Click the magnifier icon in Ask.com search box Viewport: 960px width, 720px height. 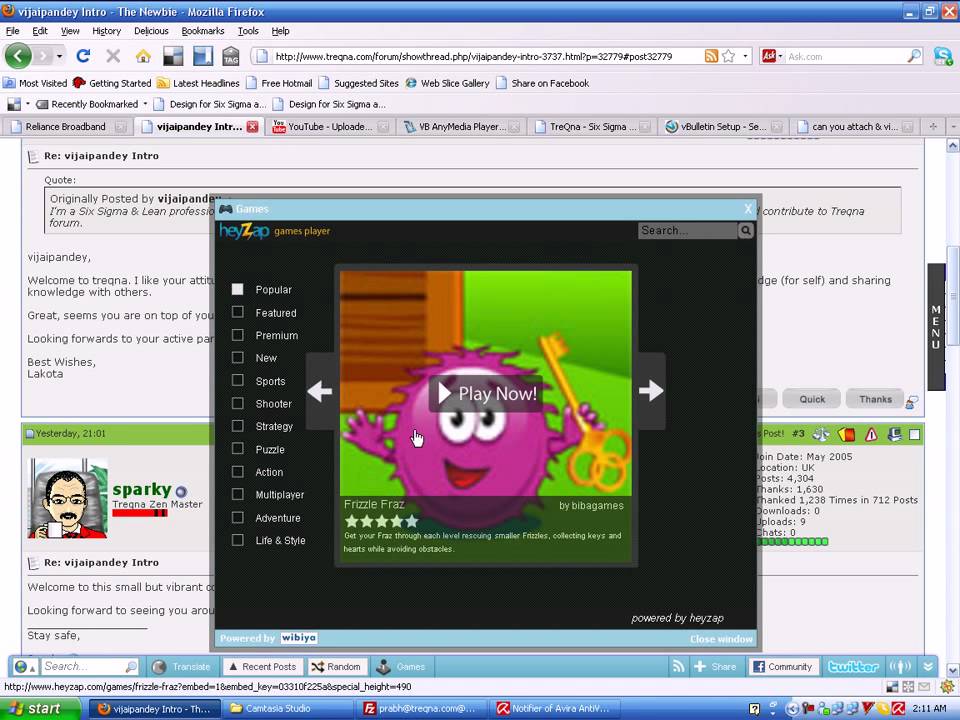pos(913,56)
